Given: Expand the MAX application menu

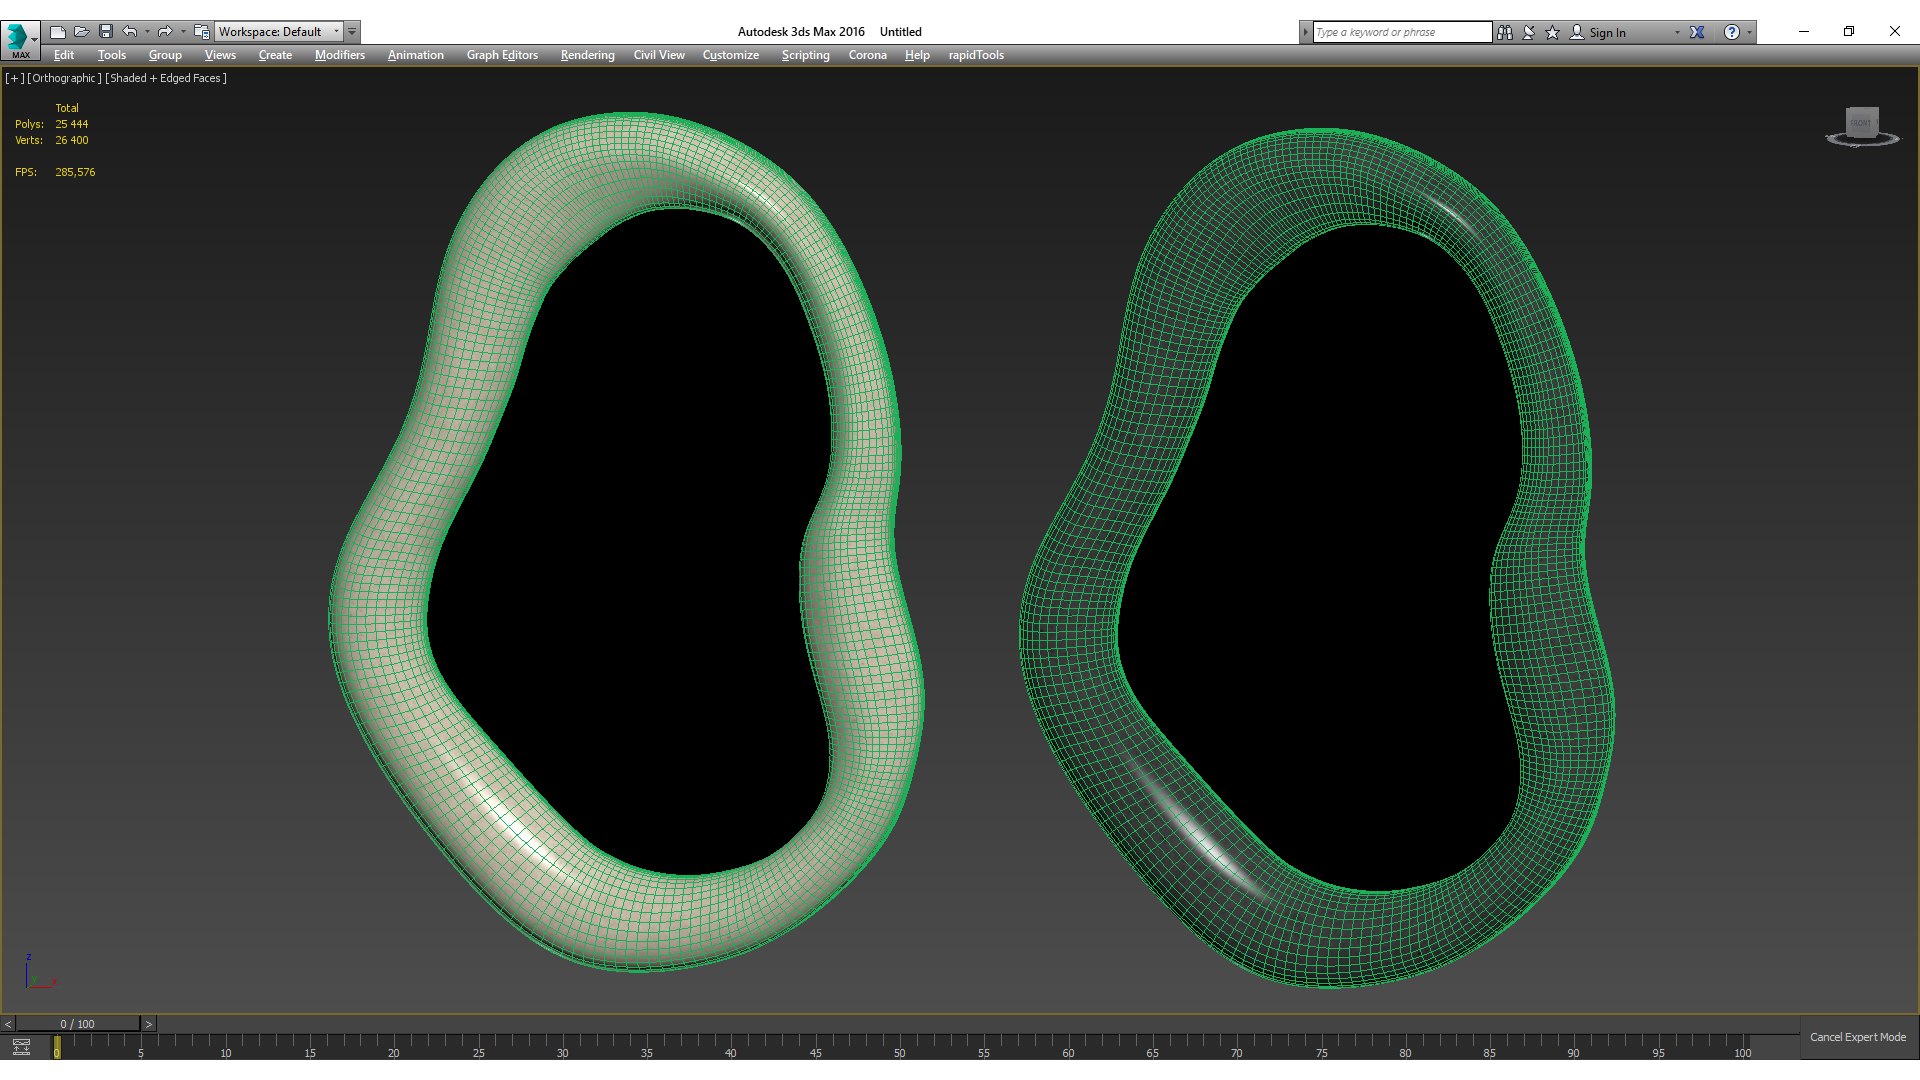Looking at the screenshot, I should coord(20,39).
